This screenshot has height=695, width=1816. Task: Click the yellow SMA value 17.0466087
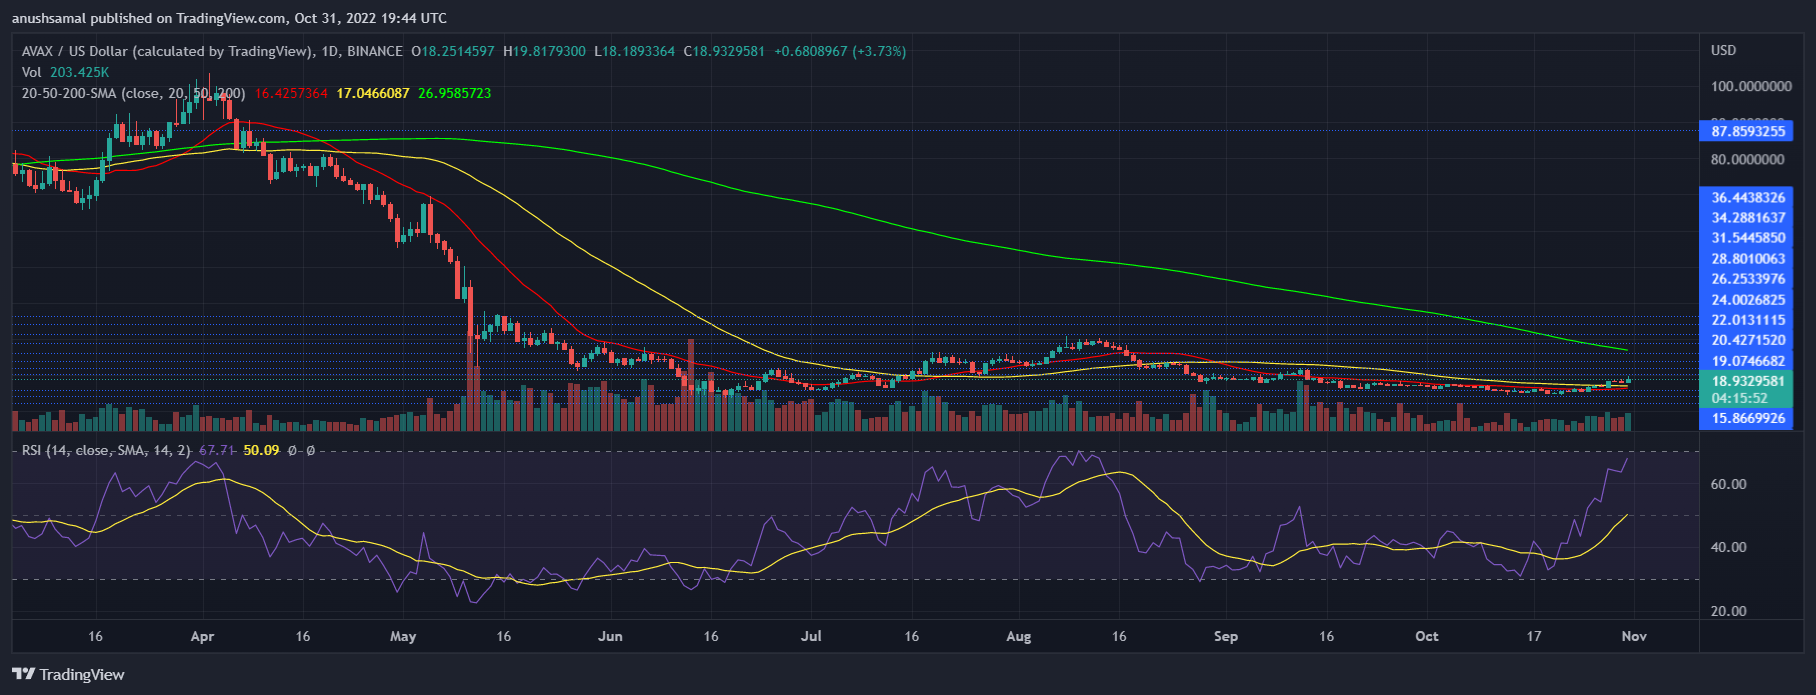[x=373, y=93]
